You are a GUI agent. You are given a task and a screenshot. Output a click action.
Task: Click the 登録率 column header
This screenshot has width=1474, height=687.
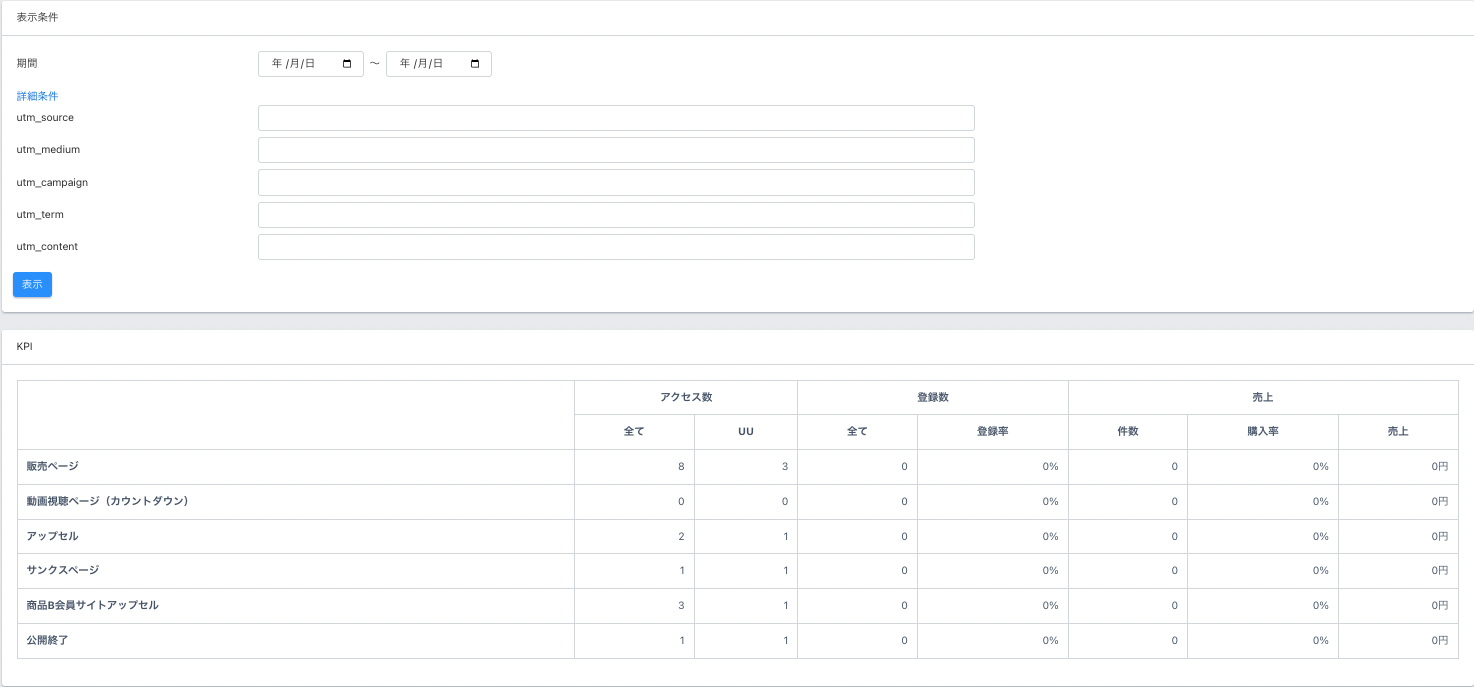pos(992,432)
